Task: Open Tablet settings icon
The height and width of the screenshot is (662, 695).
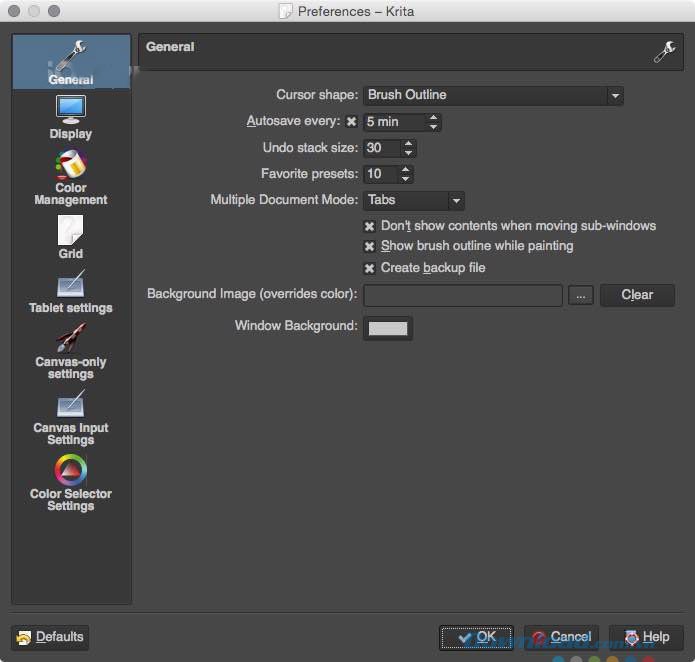Action: (71, 284)
